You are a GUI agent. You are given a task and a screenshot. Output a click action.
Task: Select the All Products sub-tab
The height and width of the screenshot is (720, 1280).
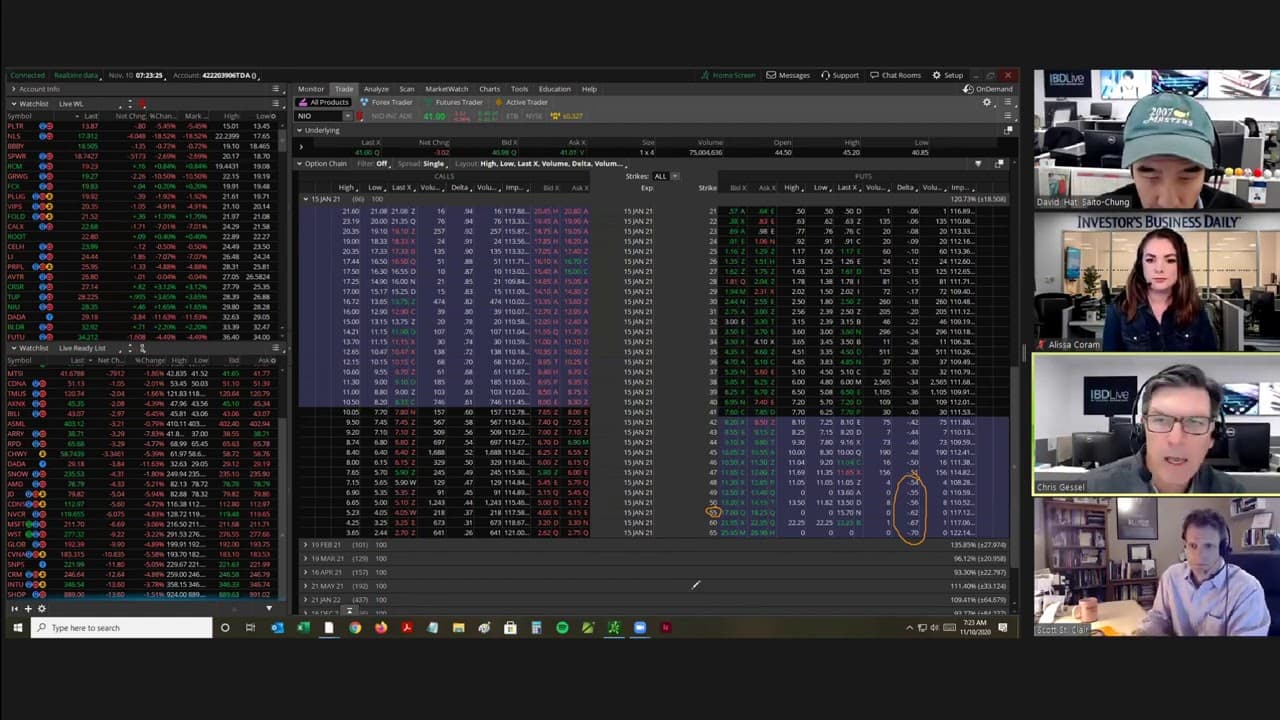(x=324, y=102)
